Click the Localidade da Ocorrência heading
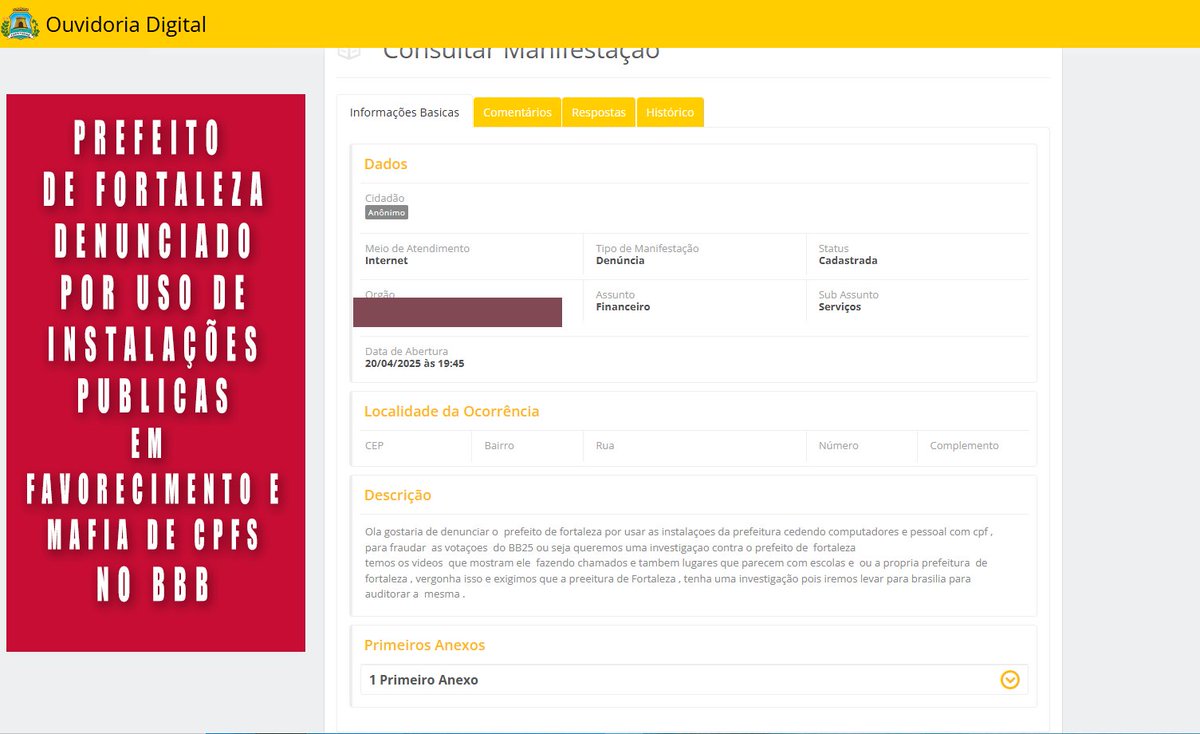Image resolution: width=1200 pixels, height=734 pixels. 452,411
